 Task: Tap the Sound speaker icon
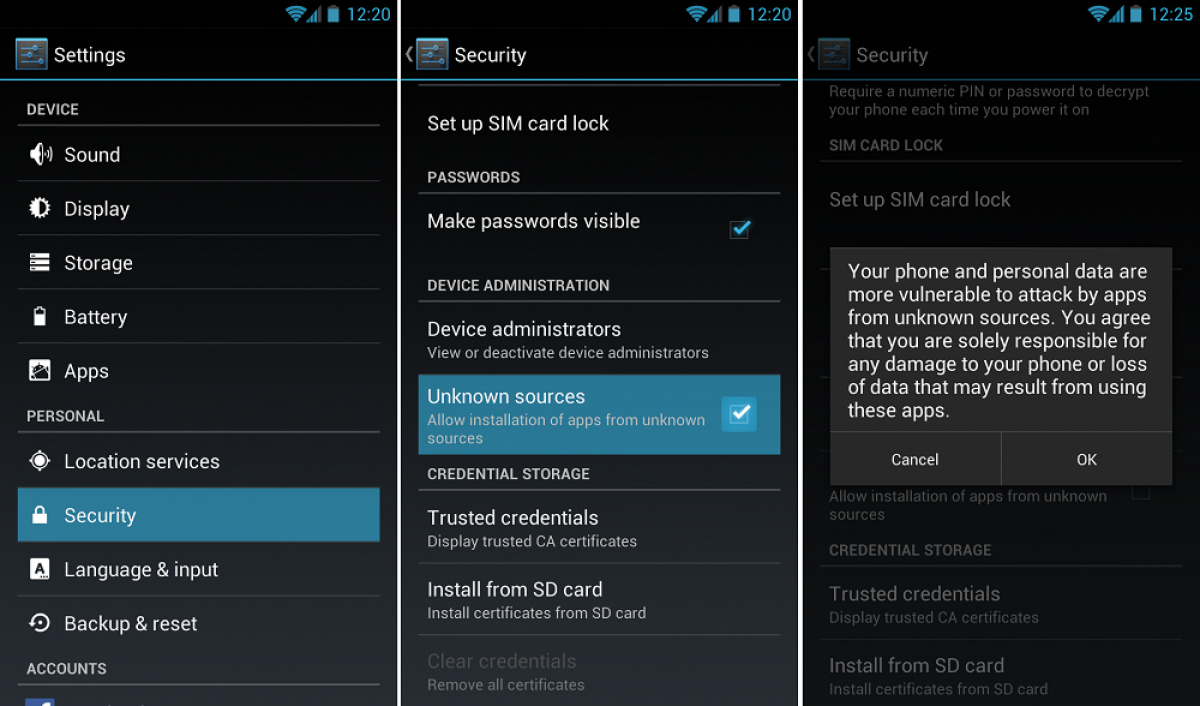[x=40, y=154]
